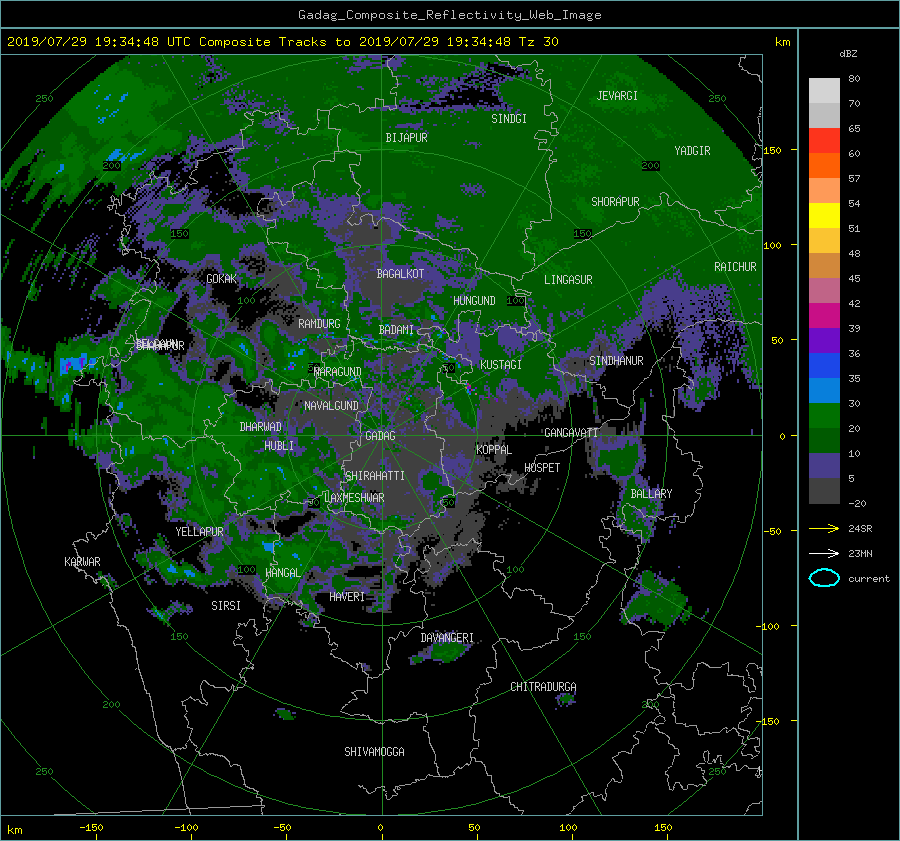Viewport: 900px width, 841px height.
Task: Click the NAVALGUND city label
Action: tap(331, 406)
